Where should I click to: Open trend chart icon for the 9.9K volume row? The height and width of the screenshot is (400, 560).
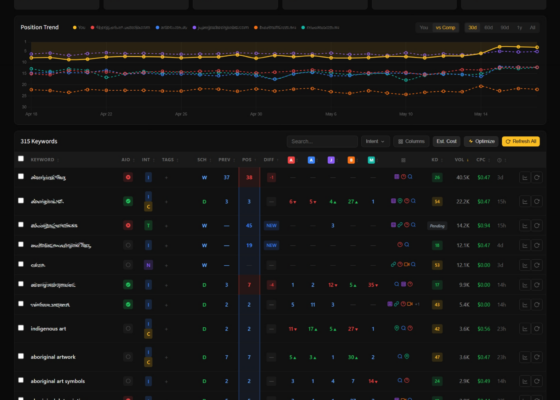(525, 285)
